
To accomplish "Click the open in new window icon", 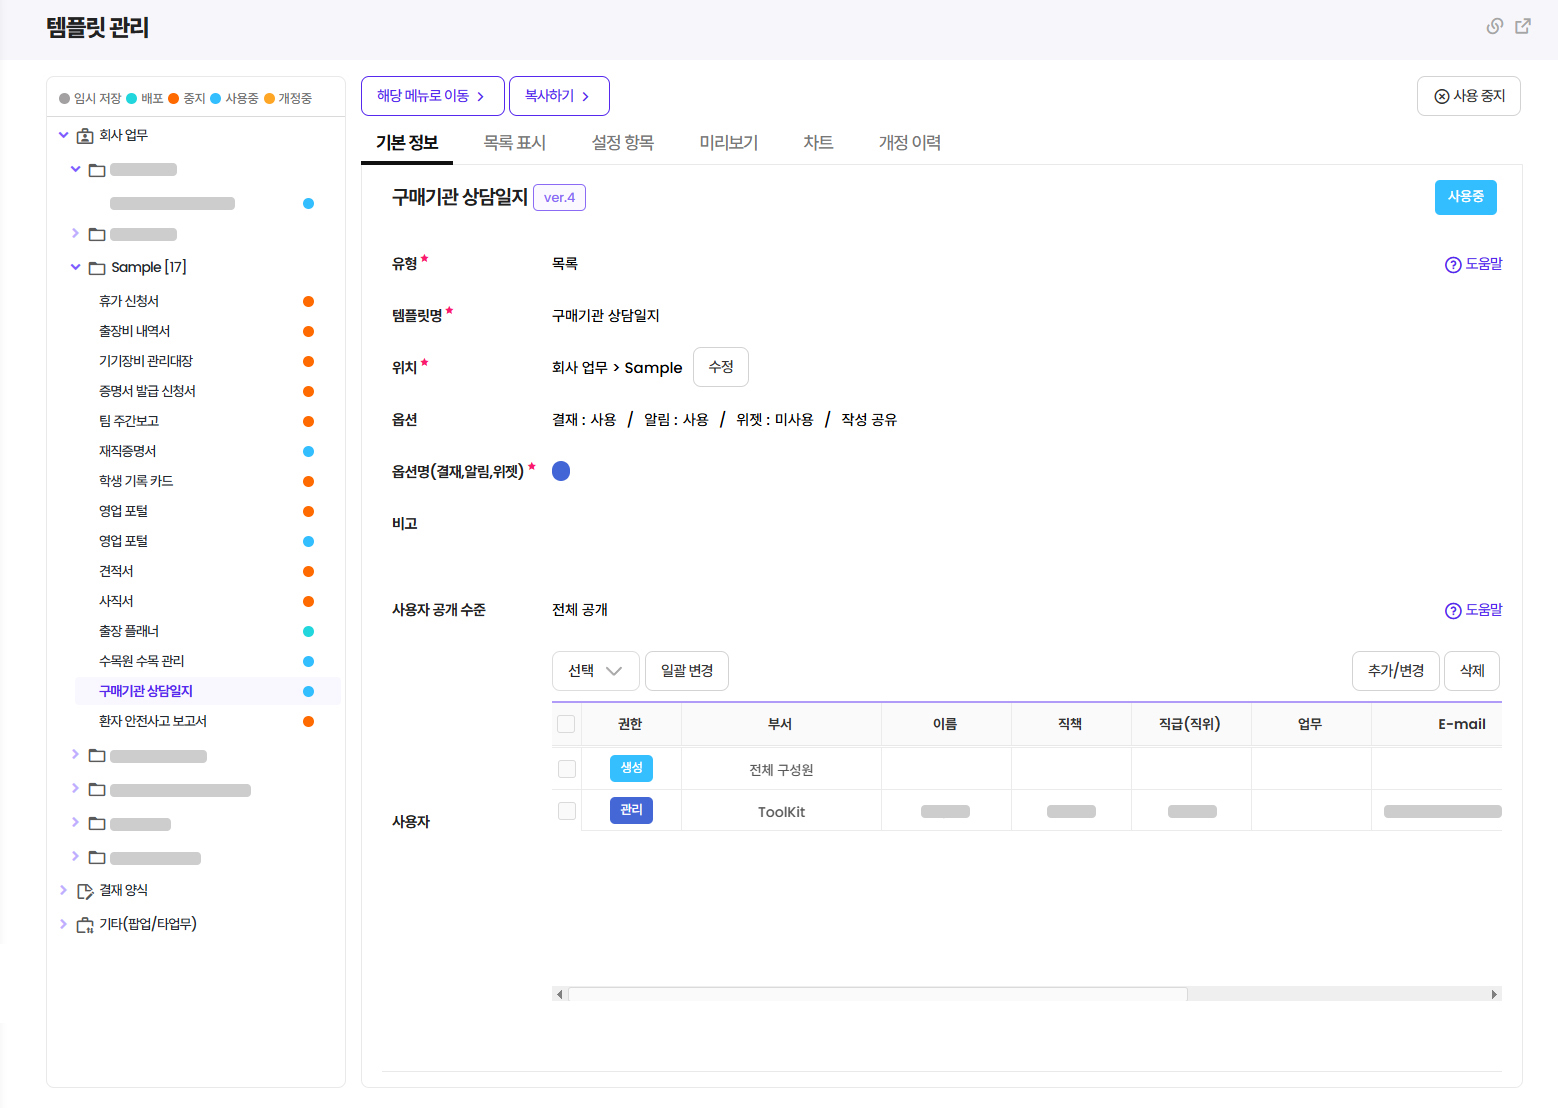I will pos(1523,26).
